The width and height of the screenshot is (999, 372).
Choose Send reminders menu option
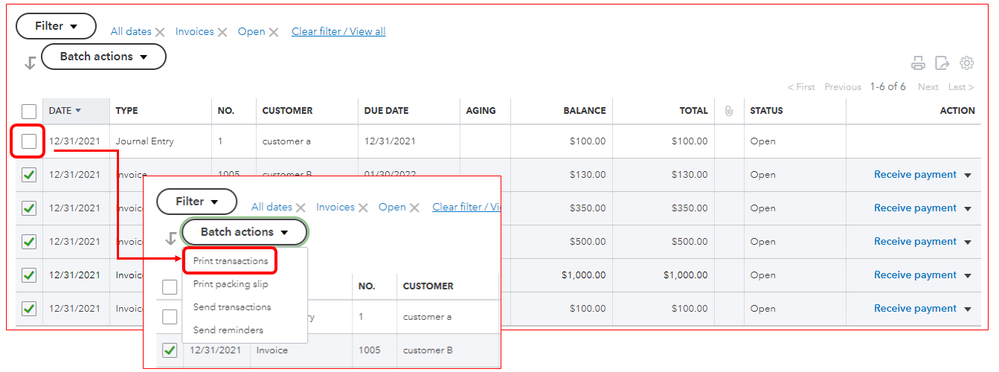[228, 330]
